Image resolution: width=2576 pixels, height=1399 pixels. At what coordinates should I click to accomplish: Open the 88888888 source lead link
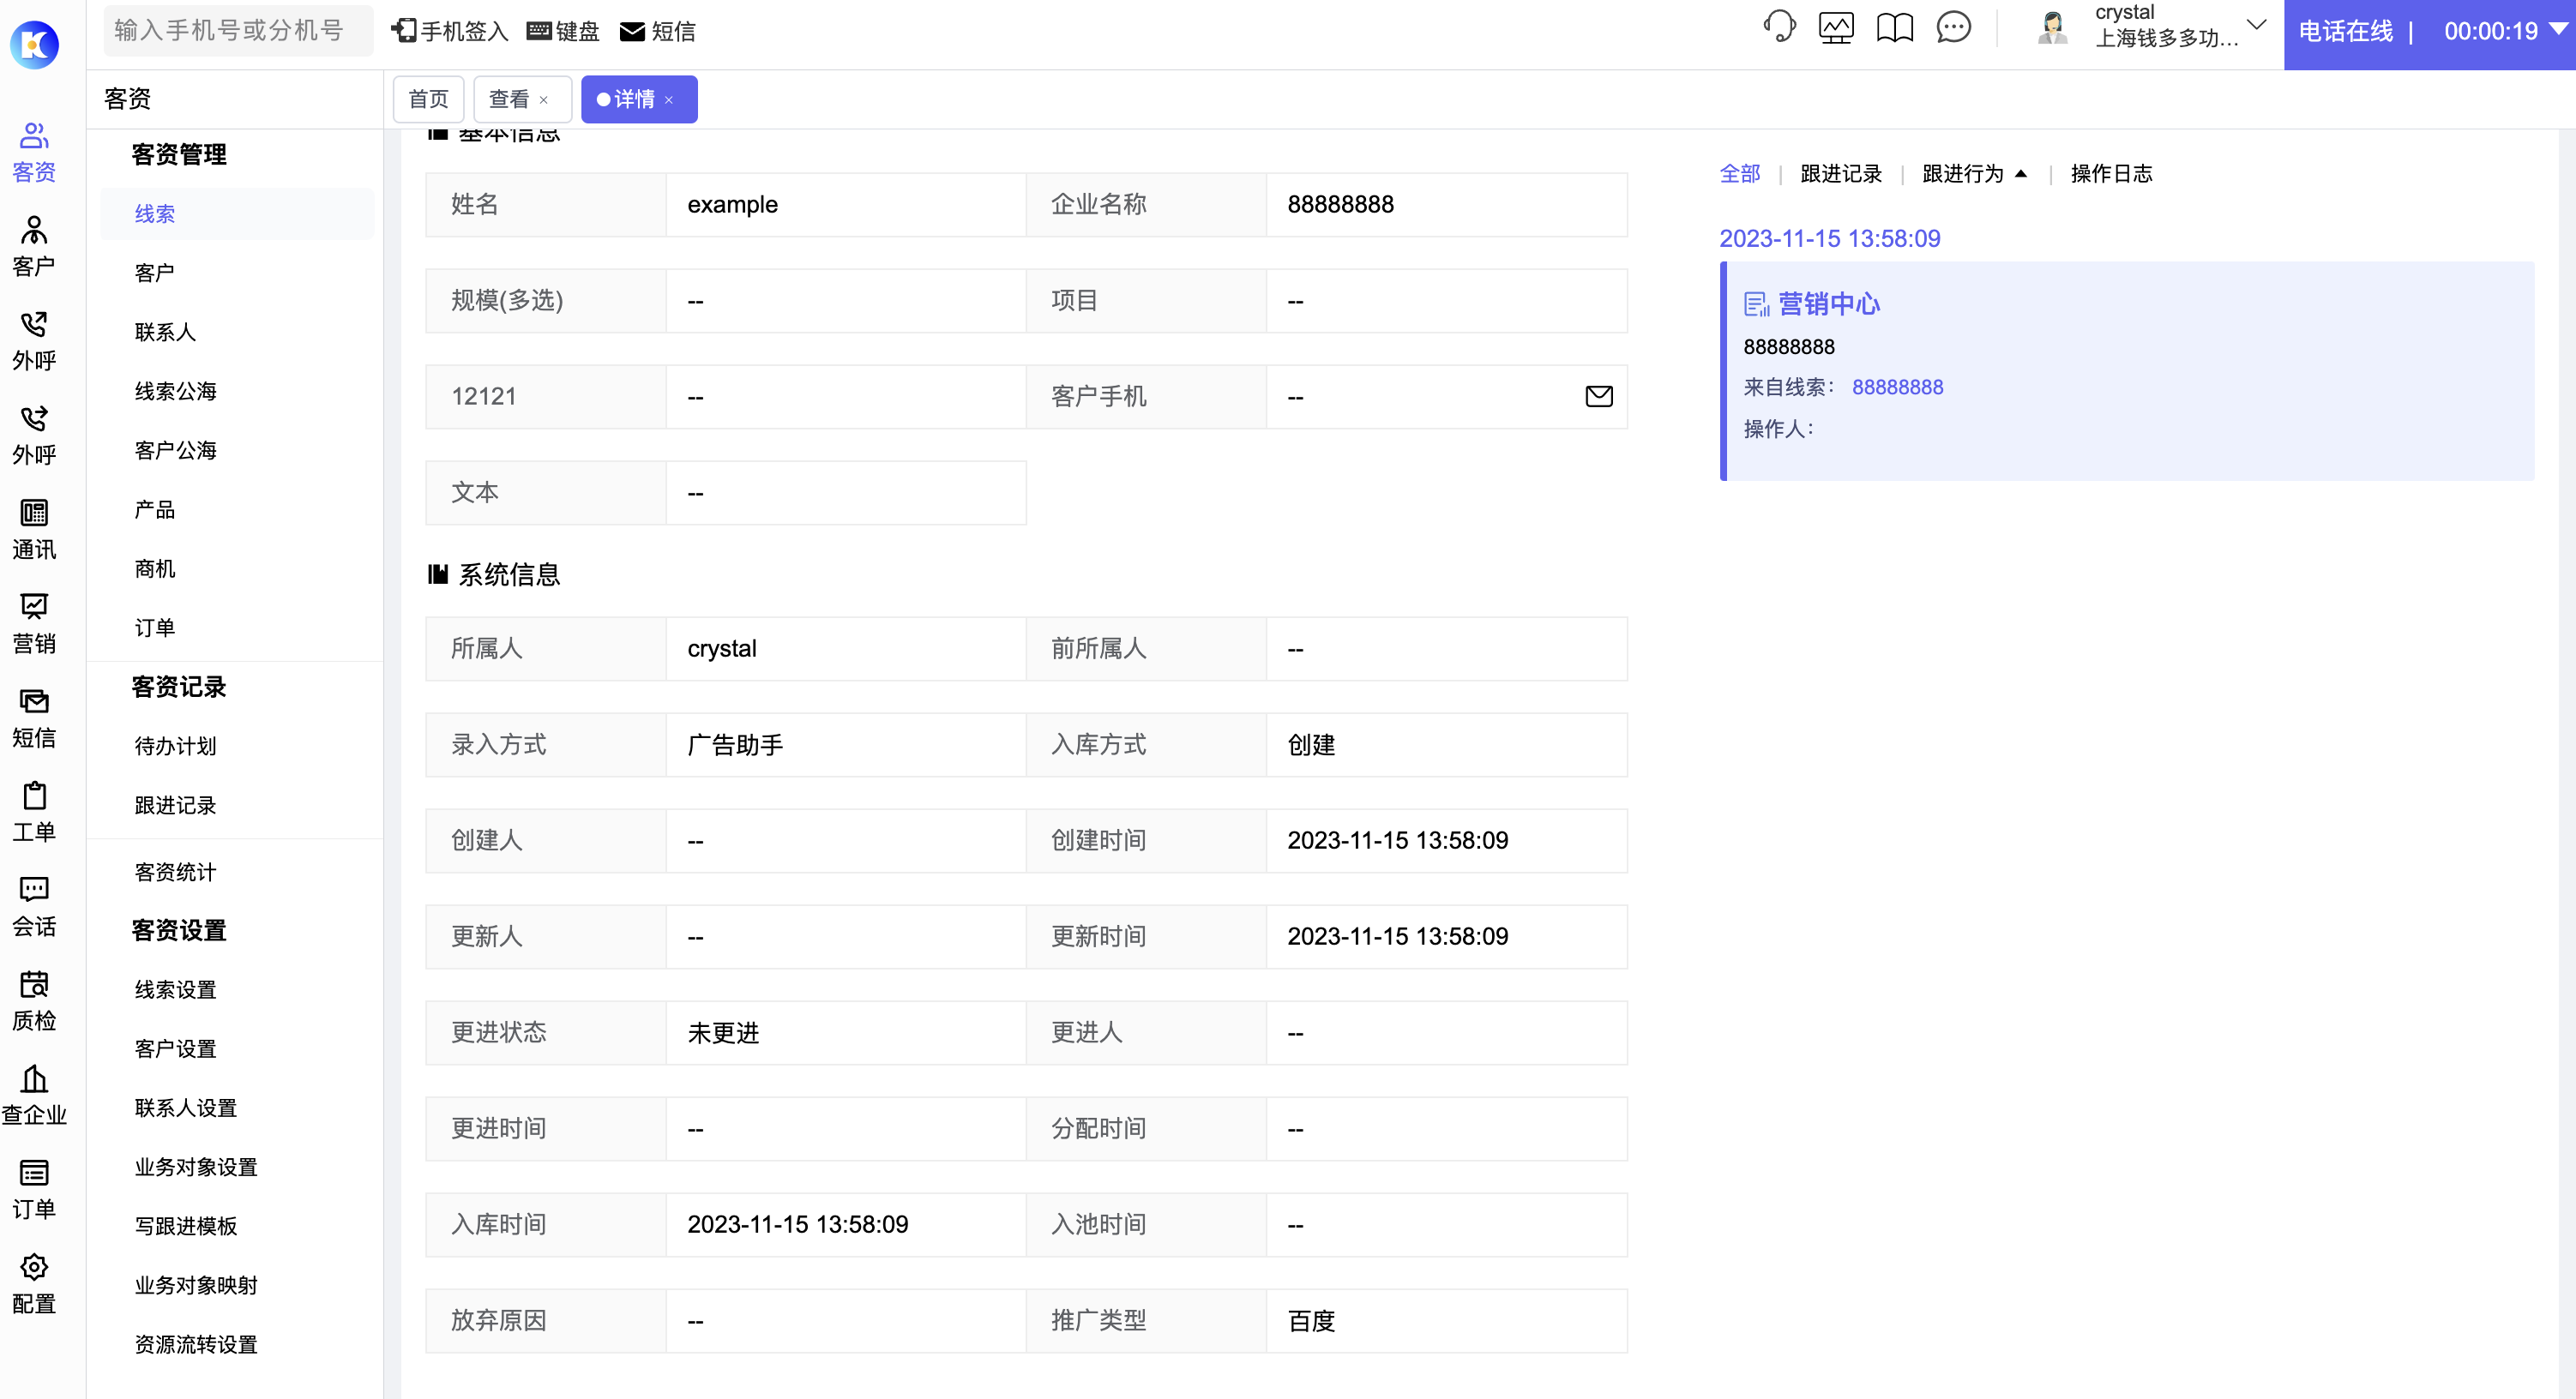pyautogui.click(x=1897, y=387)
